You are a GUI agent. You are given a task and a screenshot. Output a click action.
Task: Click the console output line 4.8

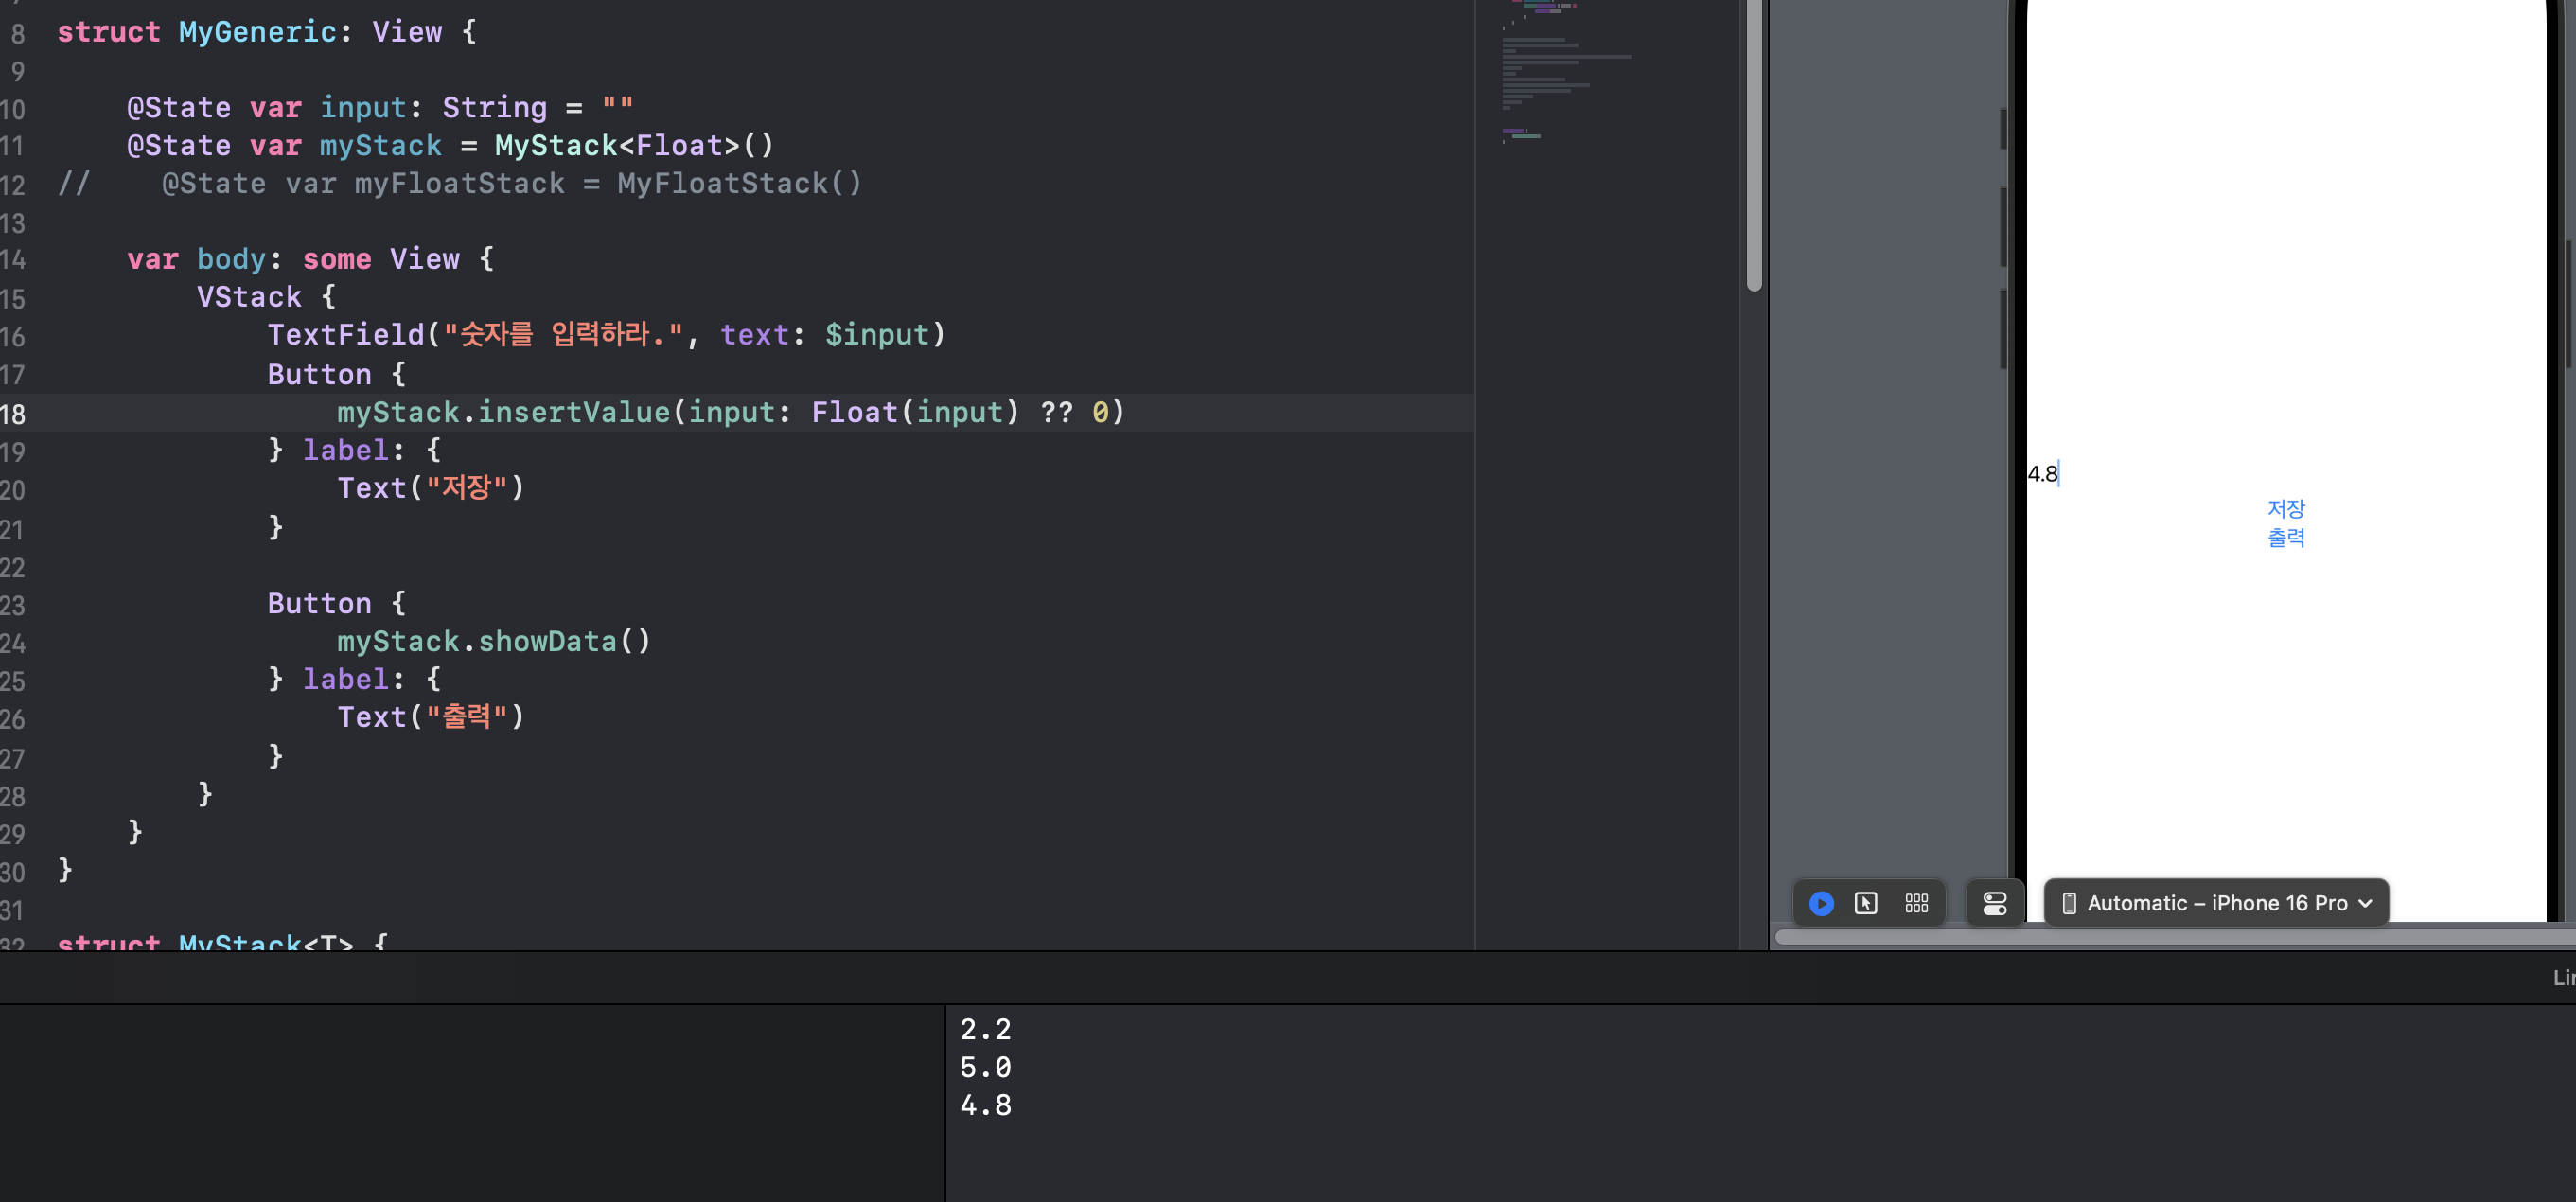tap(985, 1105)
